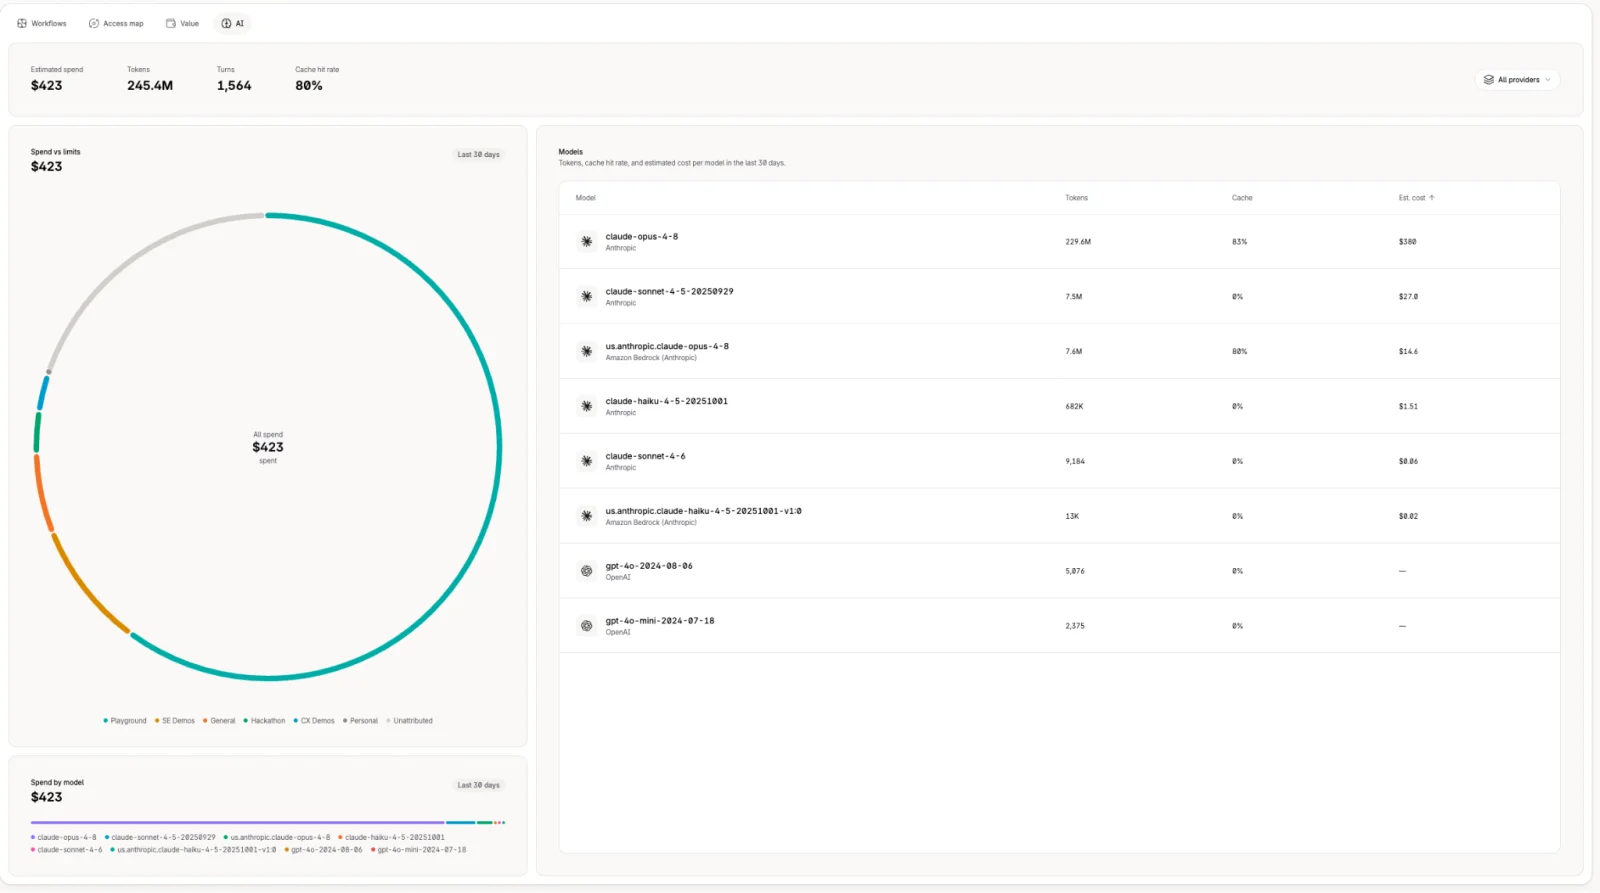The image size is (1600, 893).
Task: Click Last 30 days in Spend by model
Action: point(479,785)
